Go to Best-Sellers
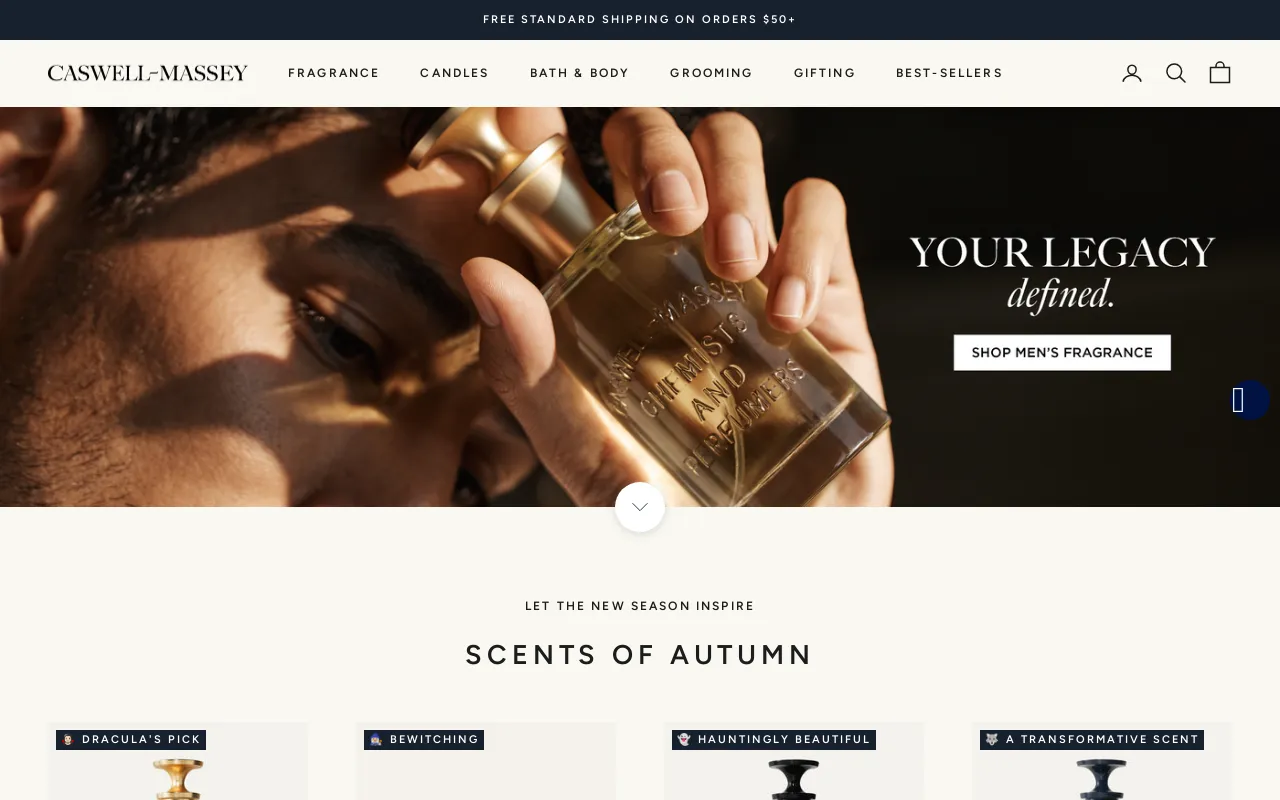Image resolution: width=1280 pixels, height=800 pixels. [x=949, y=73]
